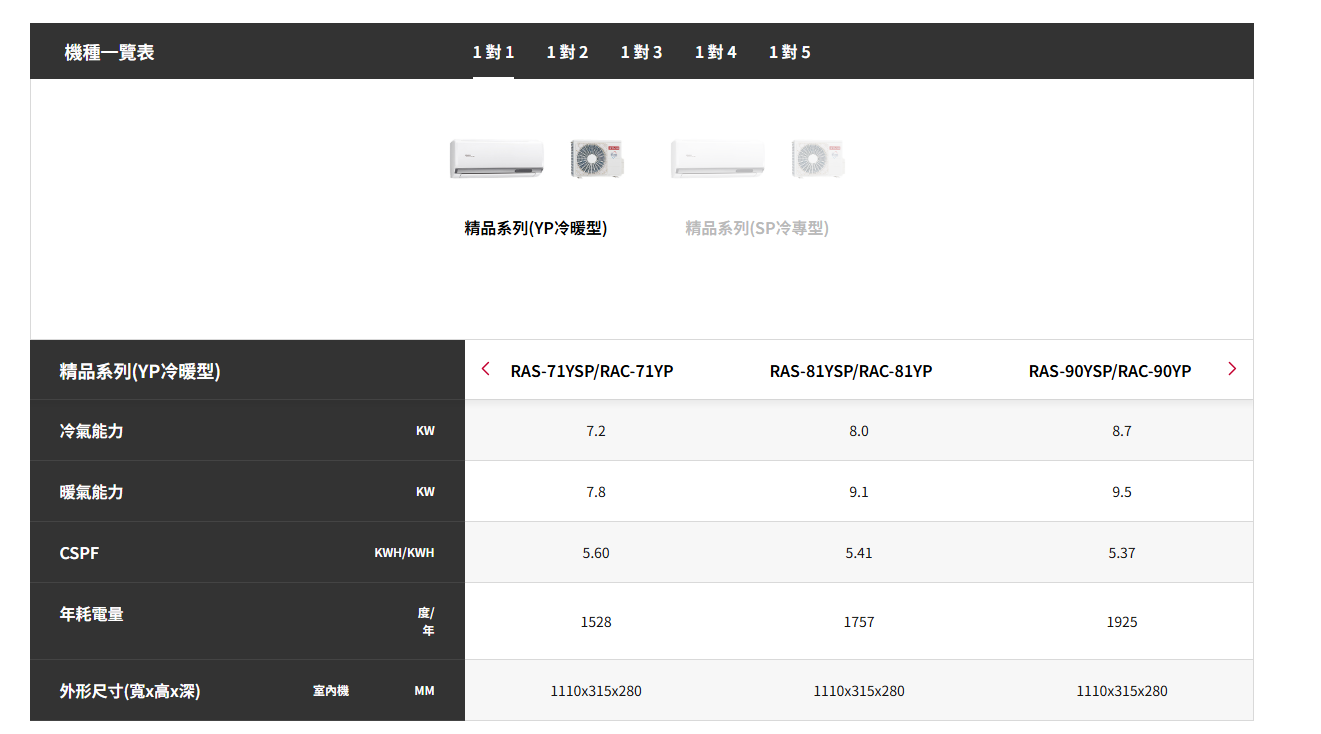Click model header RAS-81YSP/RAC-81YP
Viewport: 1321px width, 734px height.
(851, 371)
